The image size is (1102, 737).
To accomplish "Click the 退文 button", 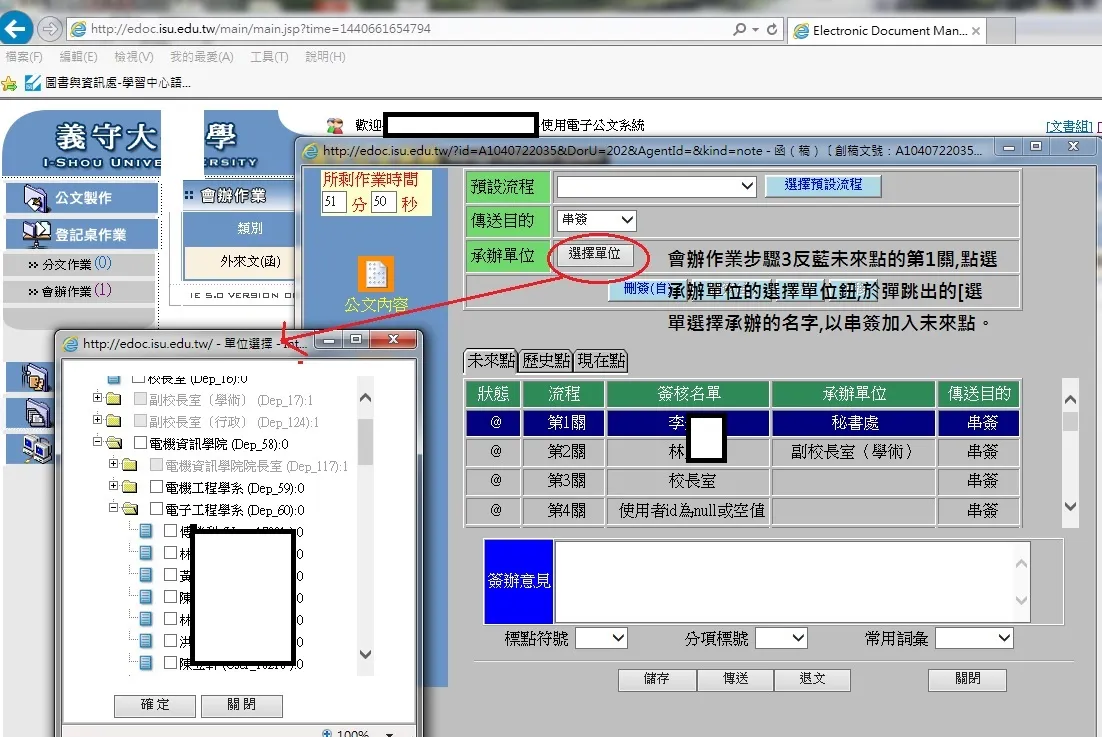I will coord(812,679).
